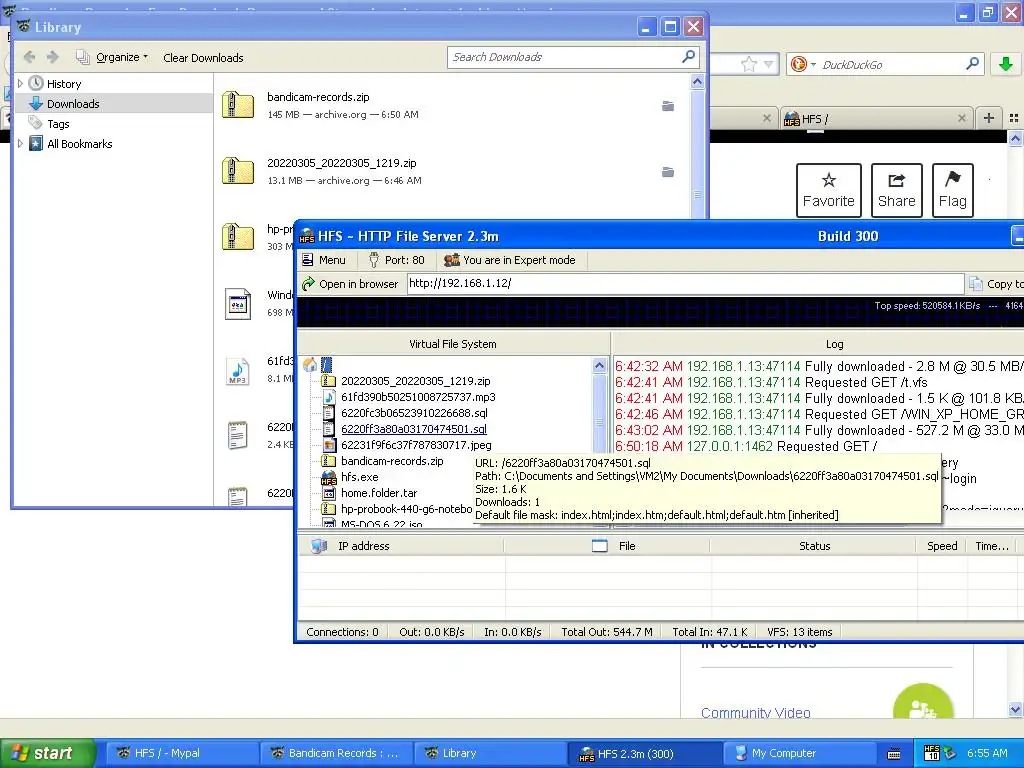Select Tags in Library sidebar
The height and width of the screenshot is (768, 1024).
57,123
